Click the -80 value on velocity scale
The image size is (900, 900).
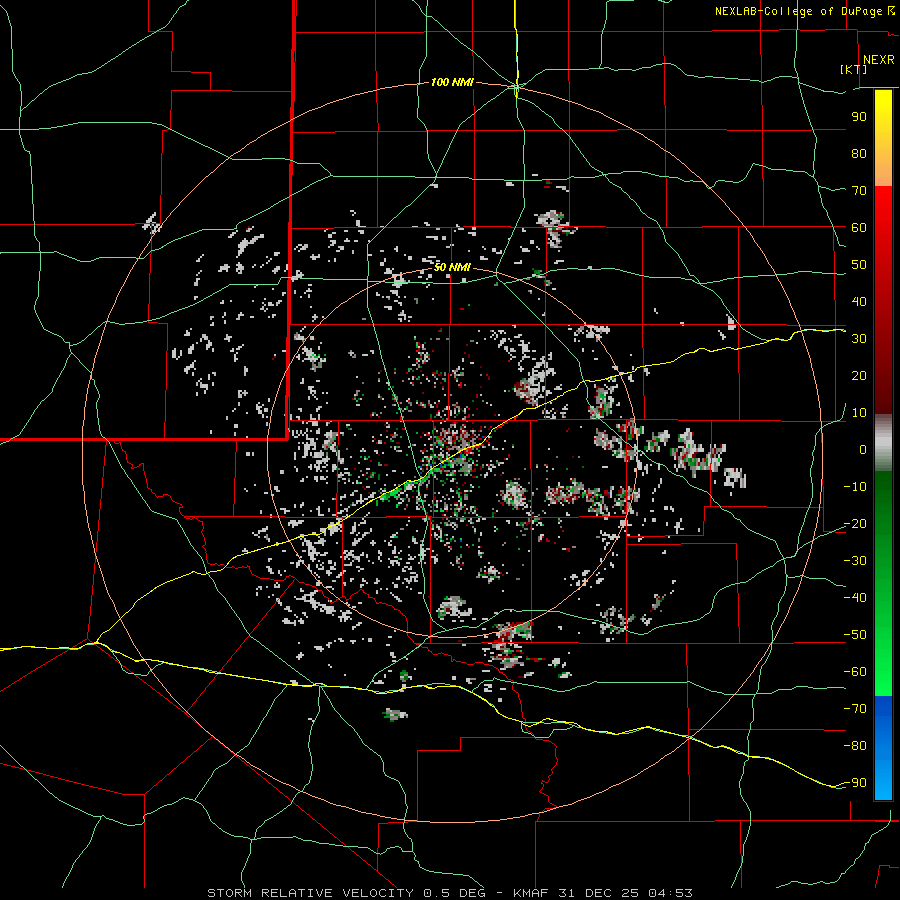click(x=855, y=746)
